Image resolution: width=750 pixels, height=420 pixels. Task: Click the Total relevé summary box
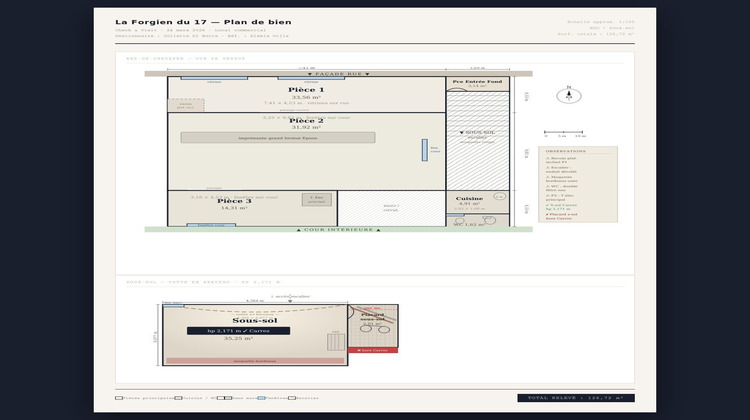point(575,398)
